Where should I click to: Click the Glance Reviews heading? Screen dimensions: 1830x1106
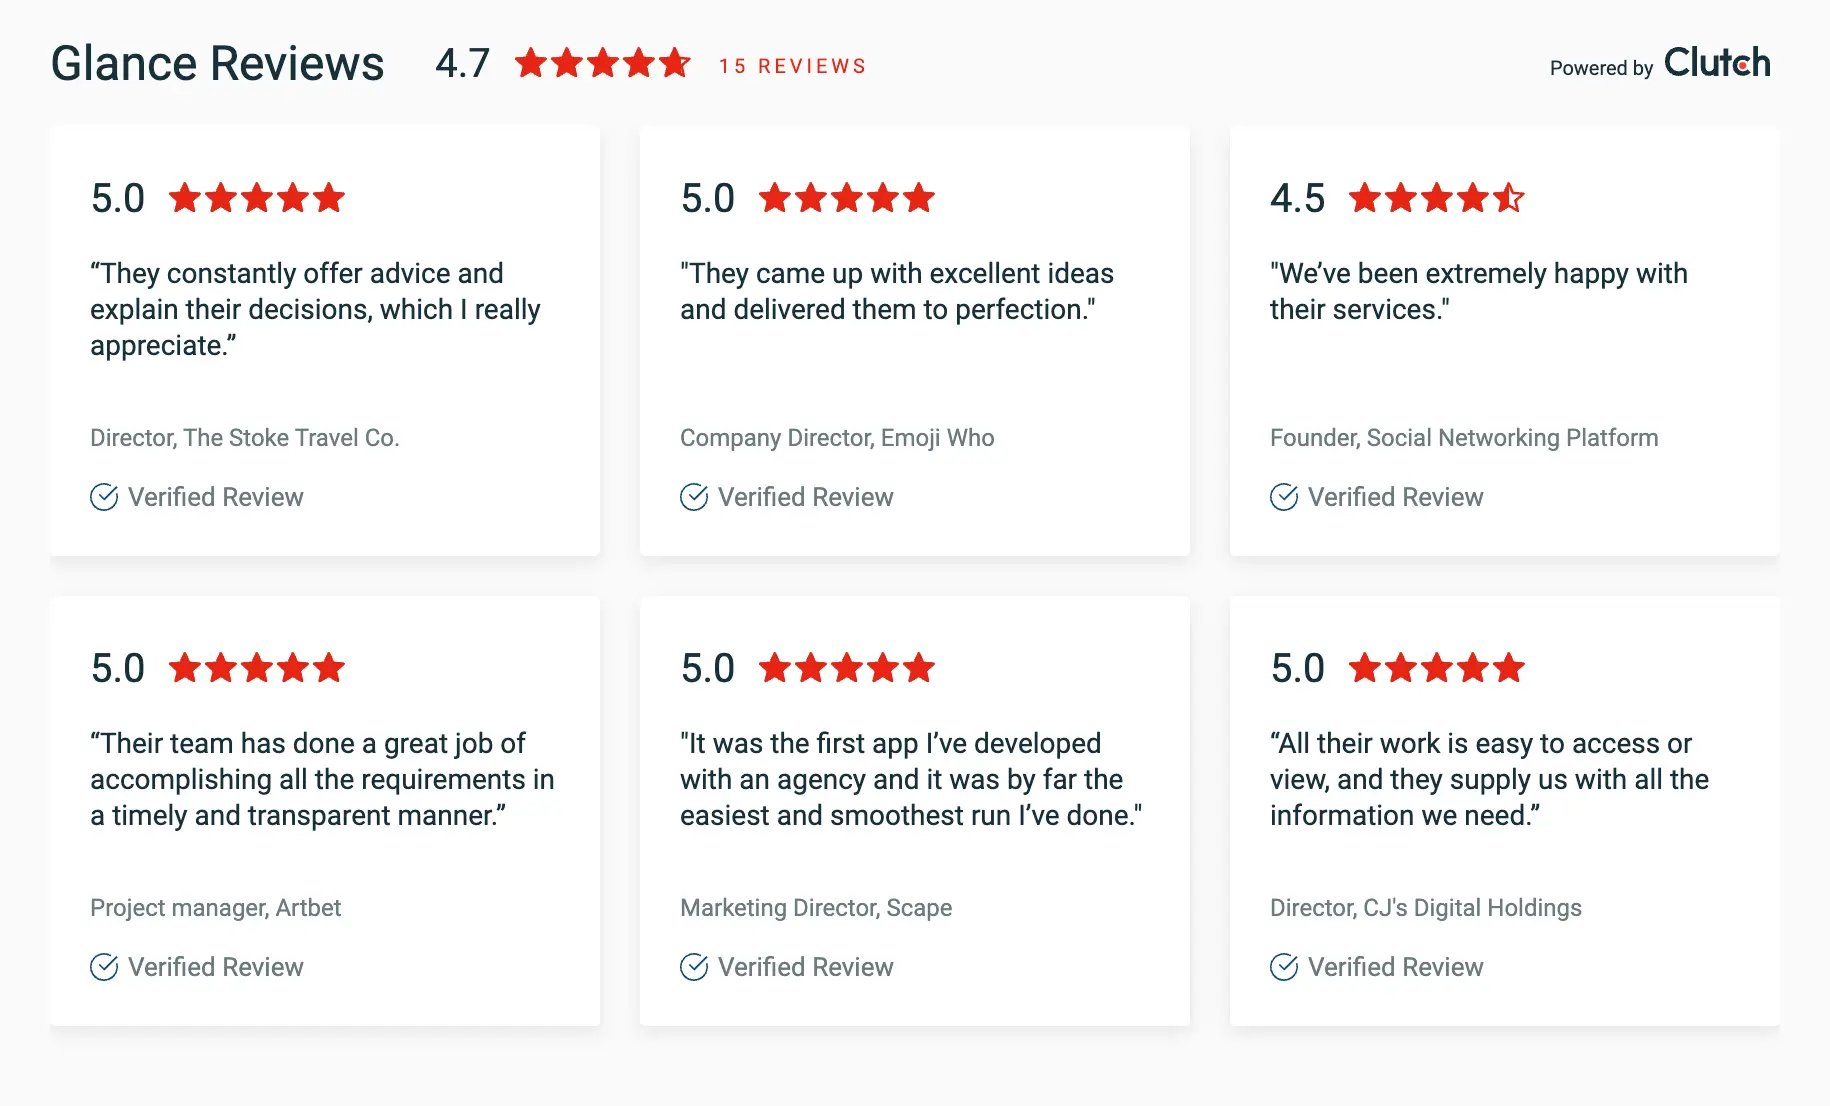coord(217,64)
